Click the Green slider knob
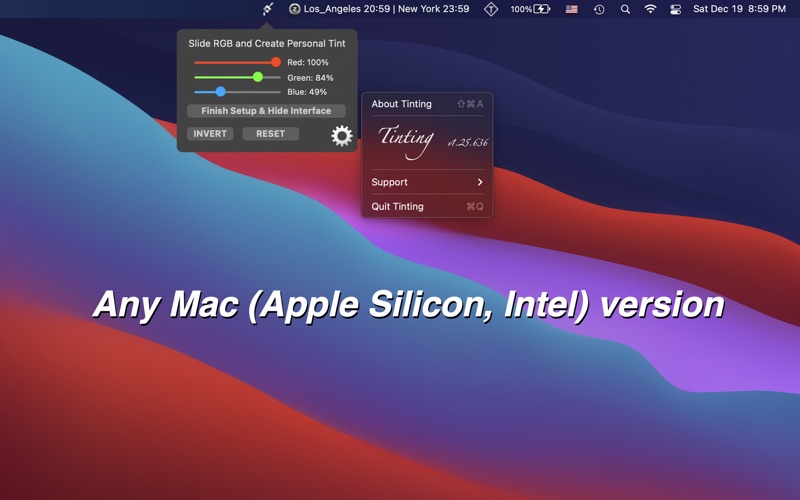800x500 pixels. click(x=258, y=77)
